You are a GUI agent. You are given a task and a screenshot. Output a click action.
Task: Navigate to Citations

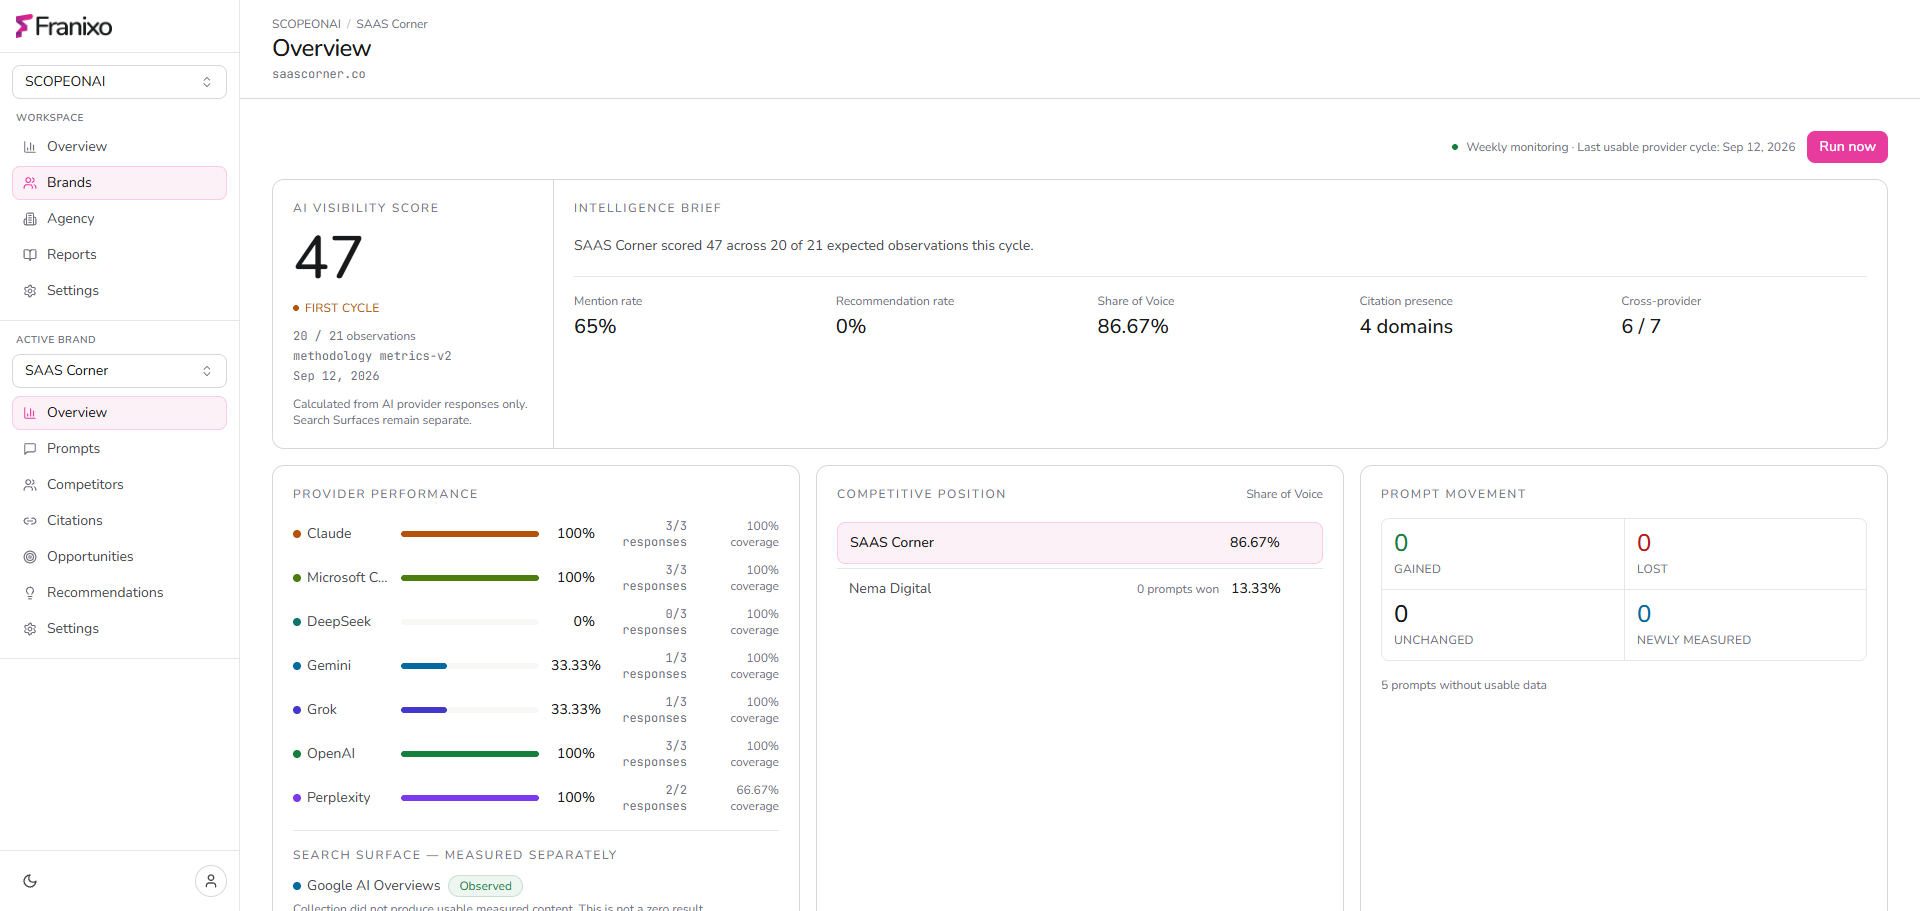119,521
